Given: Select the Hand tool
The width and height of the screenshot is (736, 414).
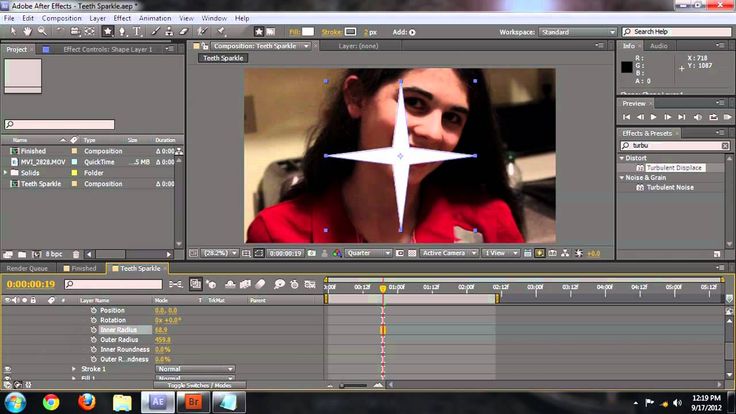Looking at the screenshot, I should point(27,31).
